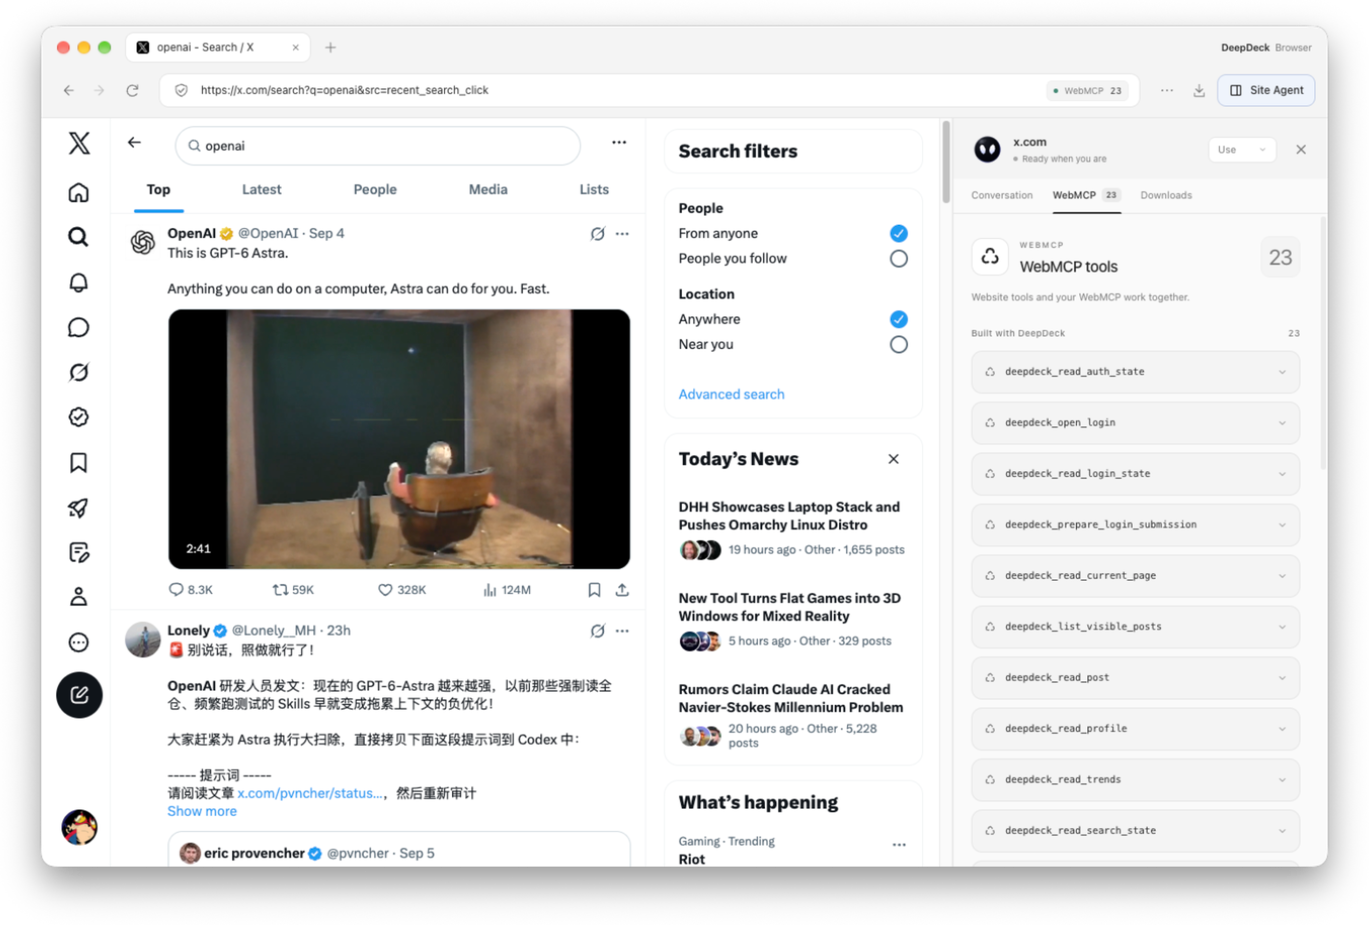Select Anywhere location radio option
1369x925 pixels.
(x=898, y=319)
